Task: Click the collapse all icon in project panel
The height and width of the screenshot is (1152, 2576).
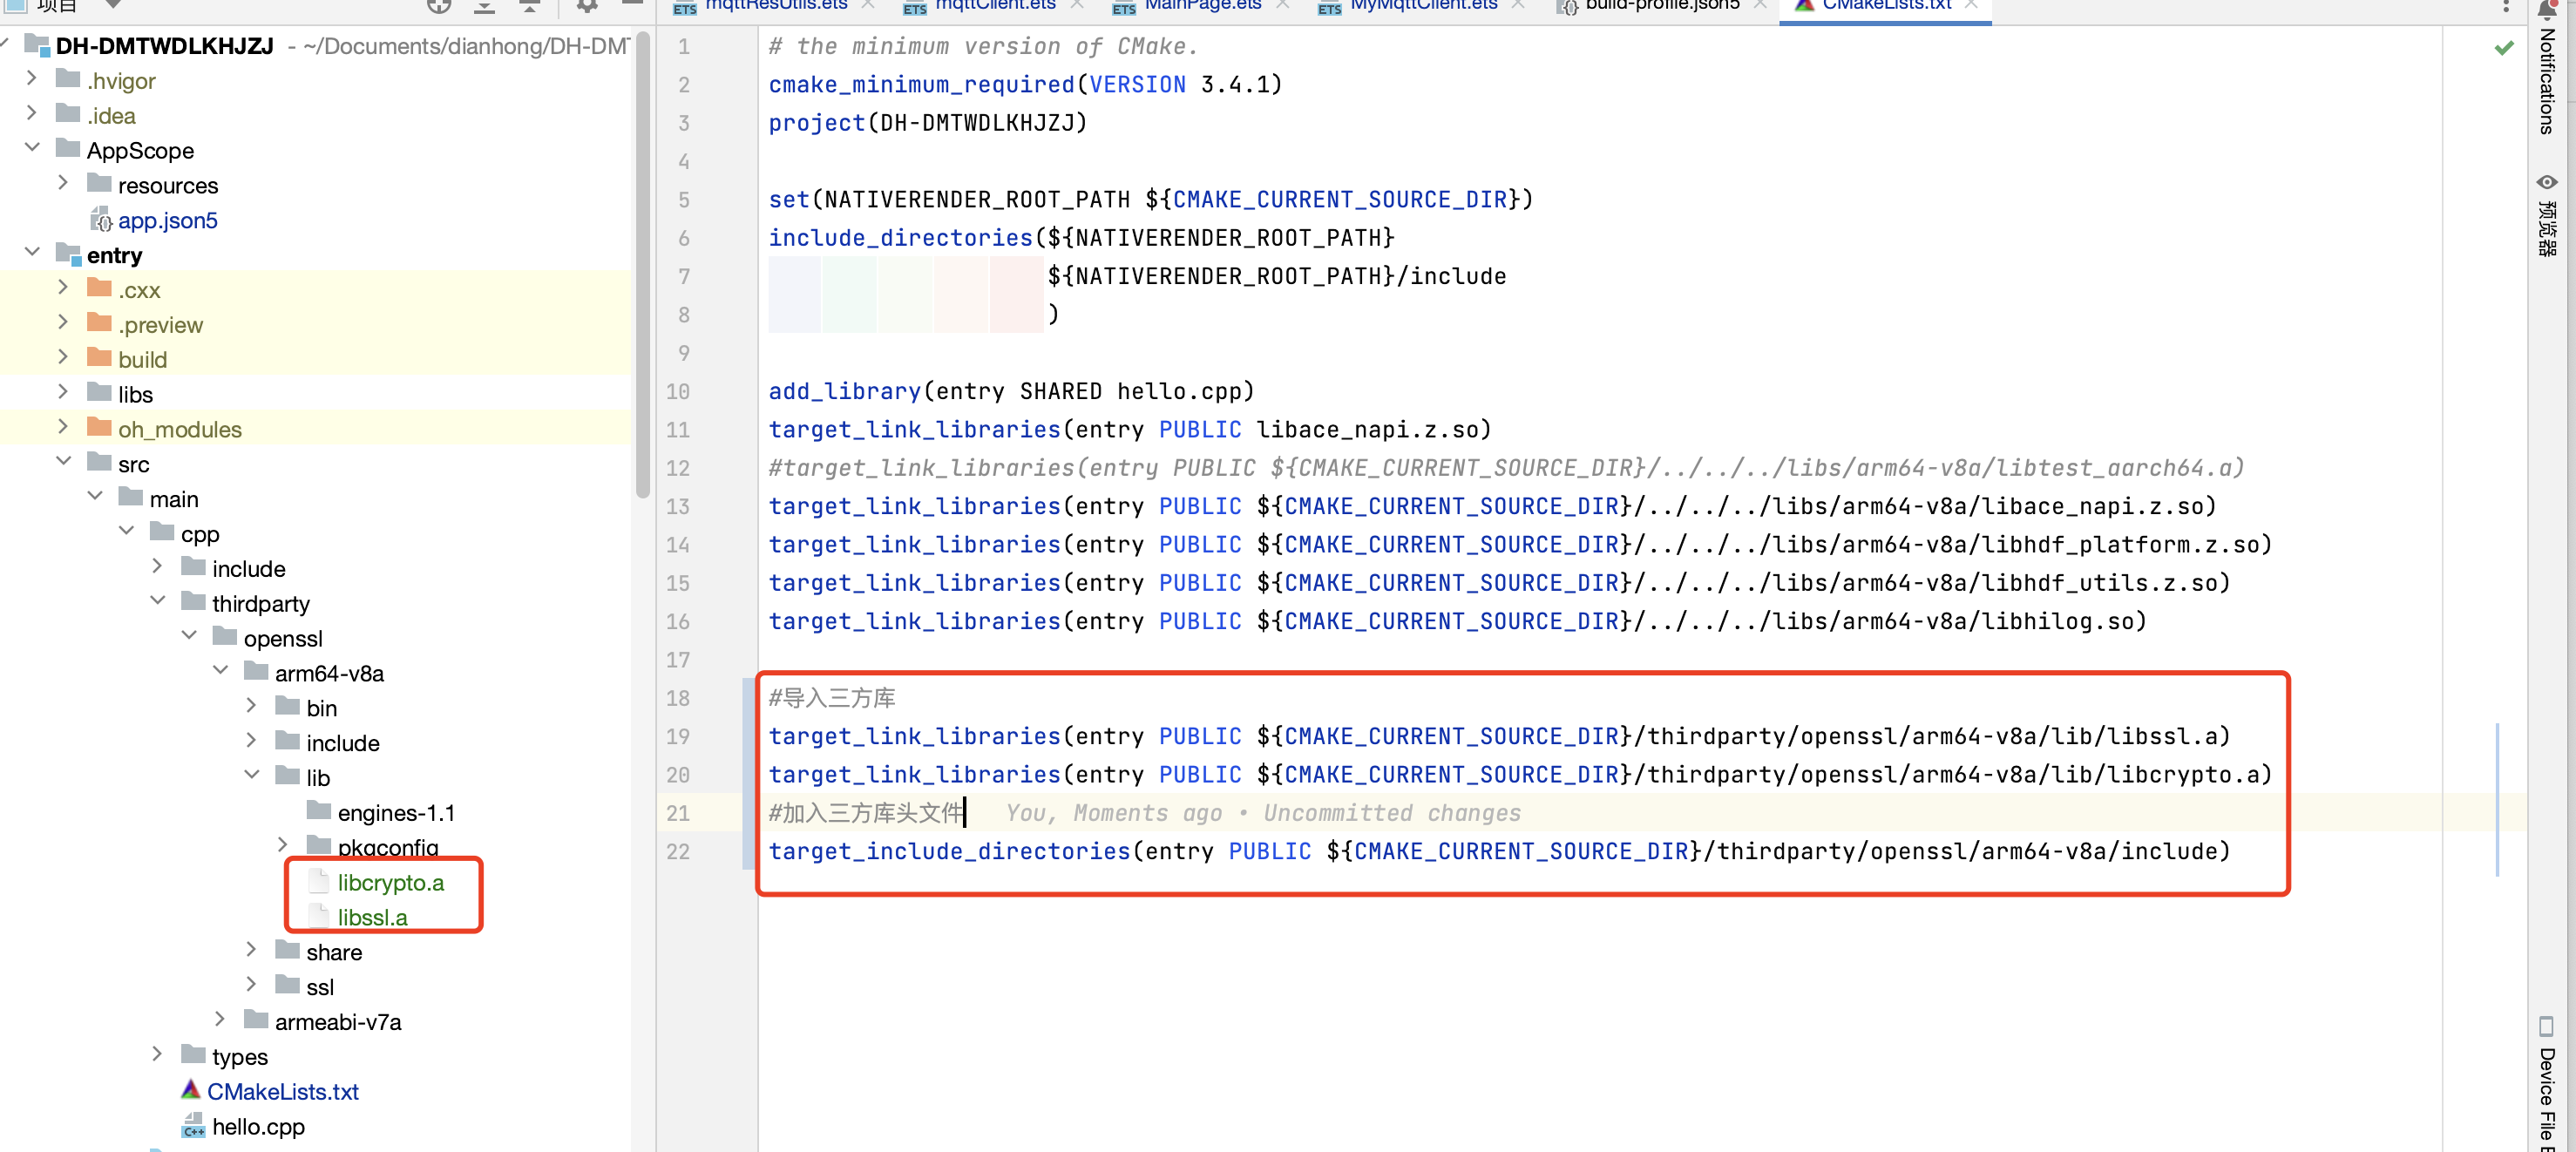Action: (530, 6)
